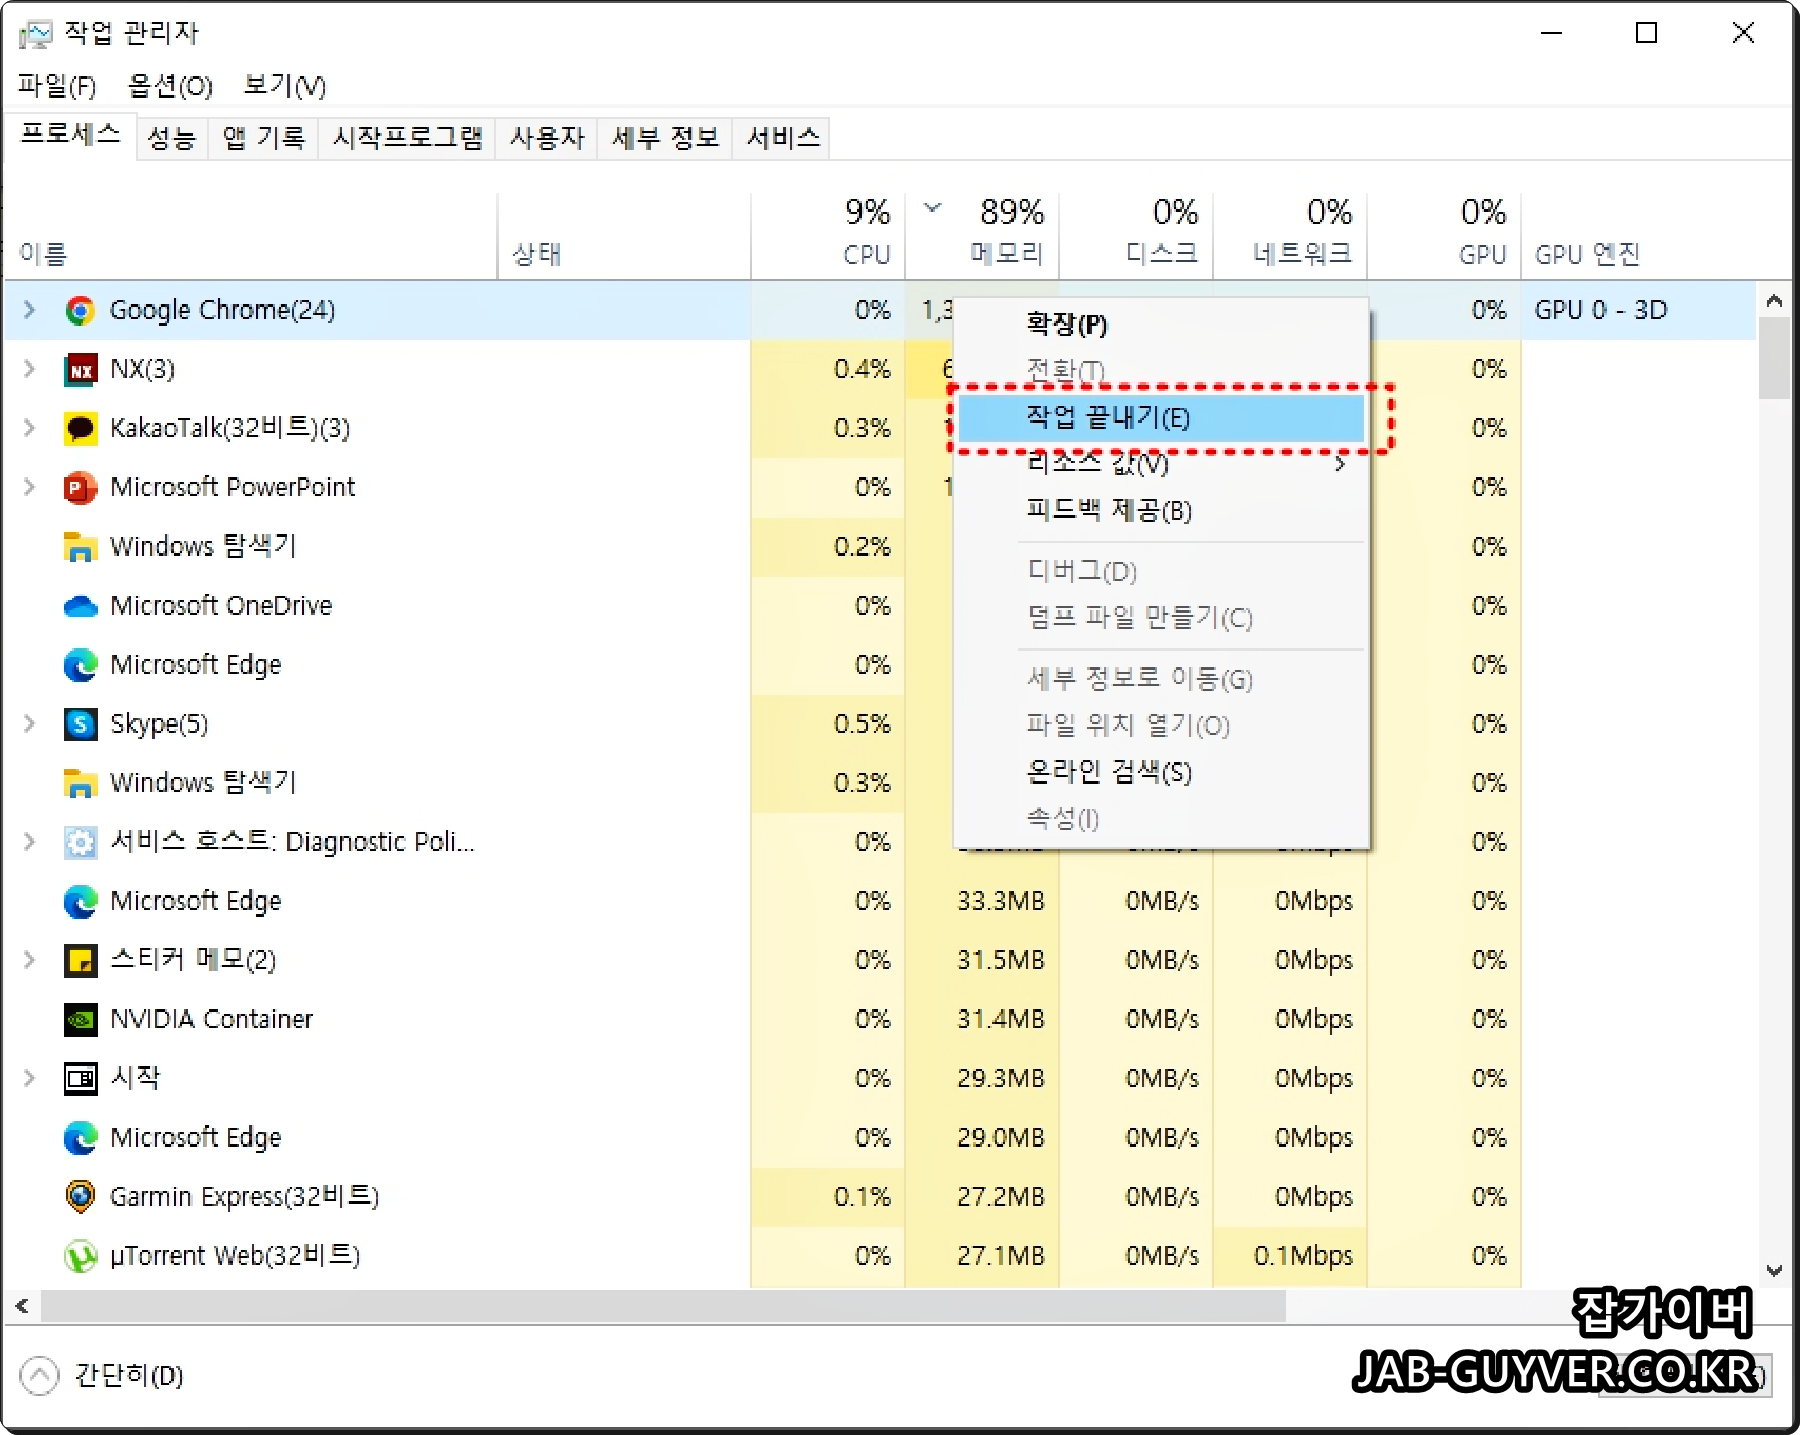Maximize the Task Manager window
1800x1435 pixels.
tap(1646, 33)
